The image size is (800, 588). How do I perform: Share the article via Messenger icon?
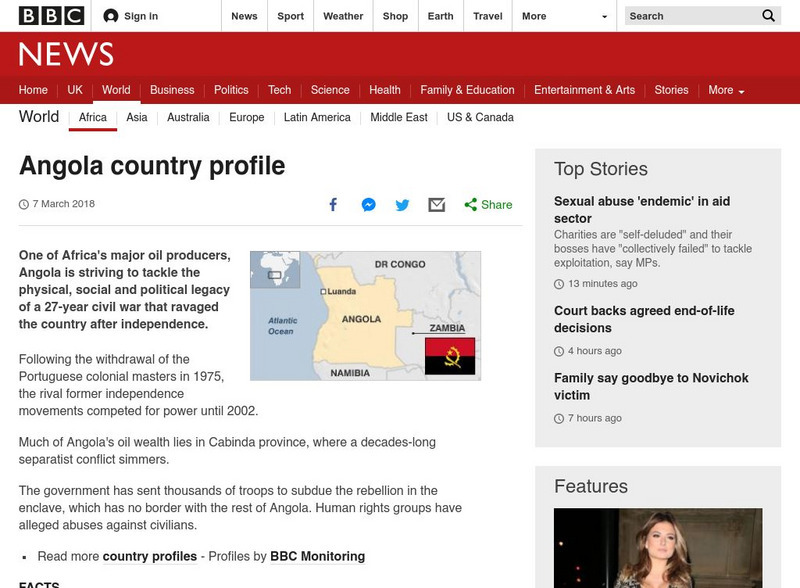(x=367, y=204)
